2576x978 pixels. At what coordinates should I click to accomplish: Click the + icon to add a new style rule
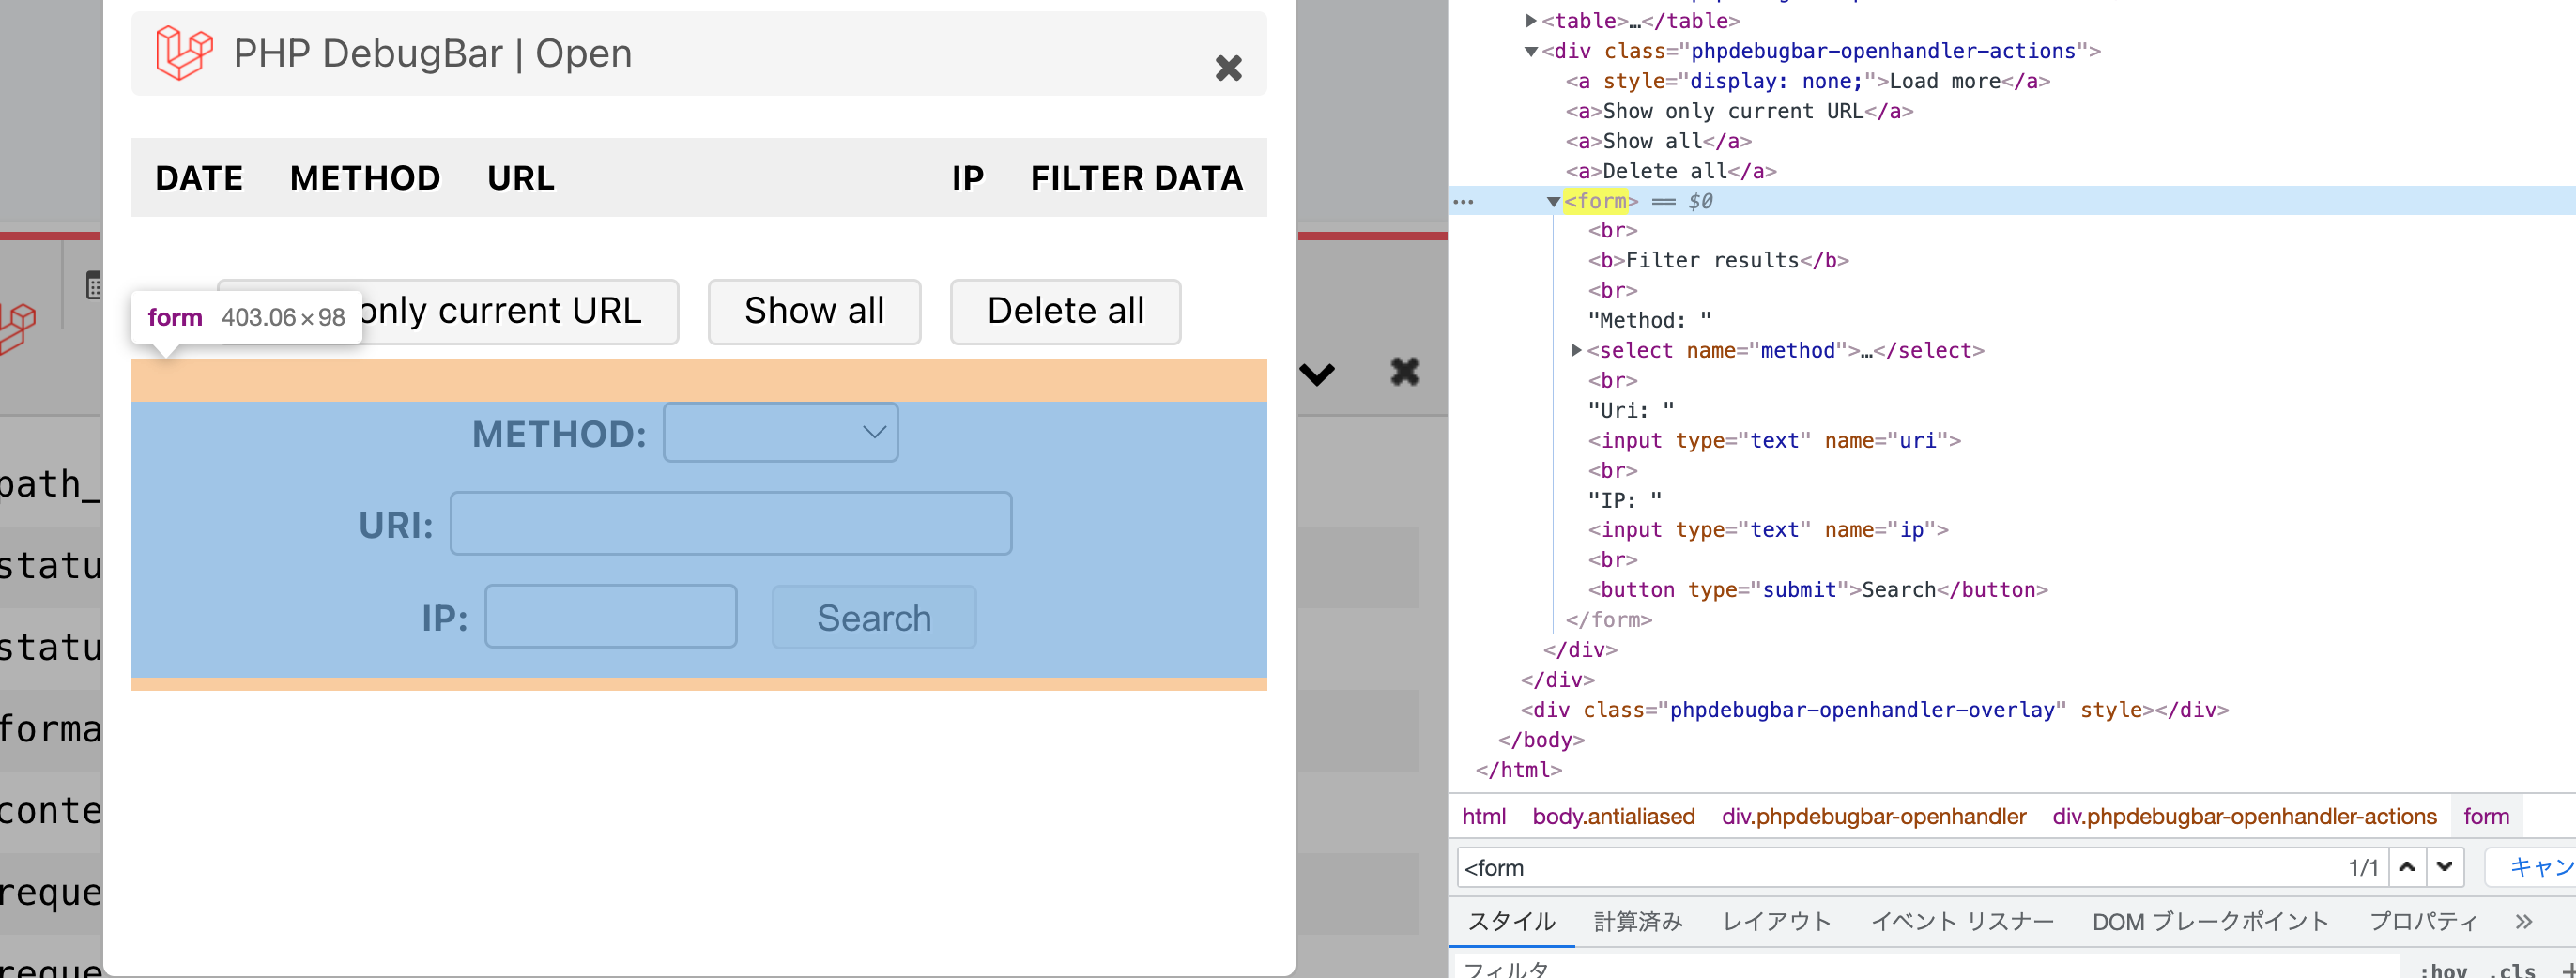pyautogui.click(x=2572, y=972)
